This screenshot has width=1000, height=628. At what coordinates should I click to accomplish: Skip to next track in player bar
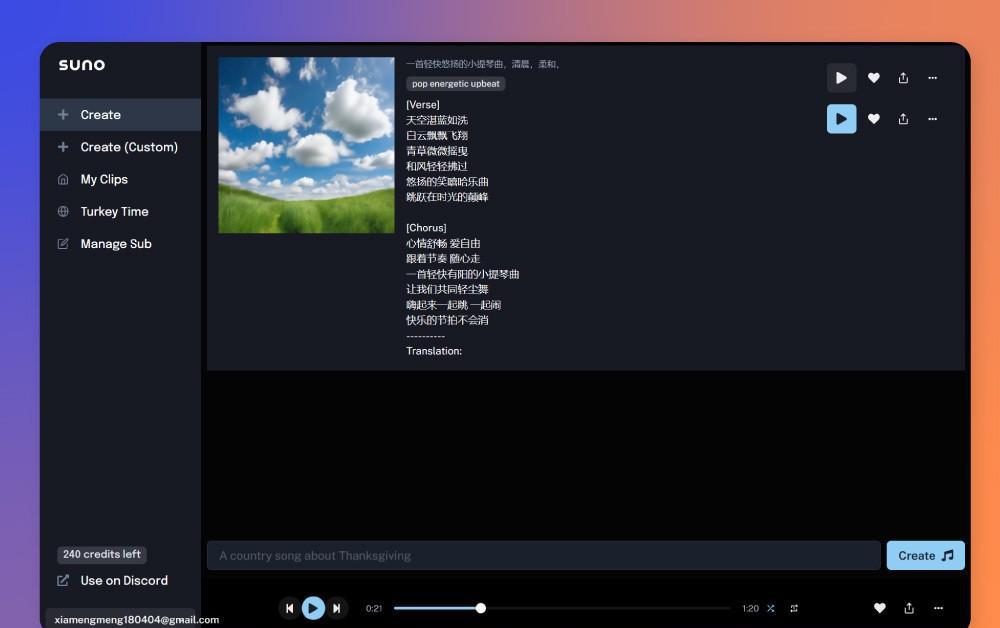(x=337, y=608)
